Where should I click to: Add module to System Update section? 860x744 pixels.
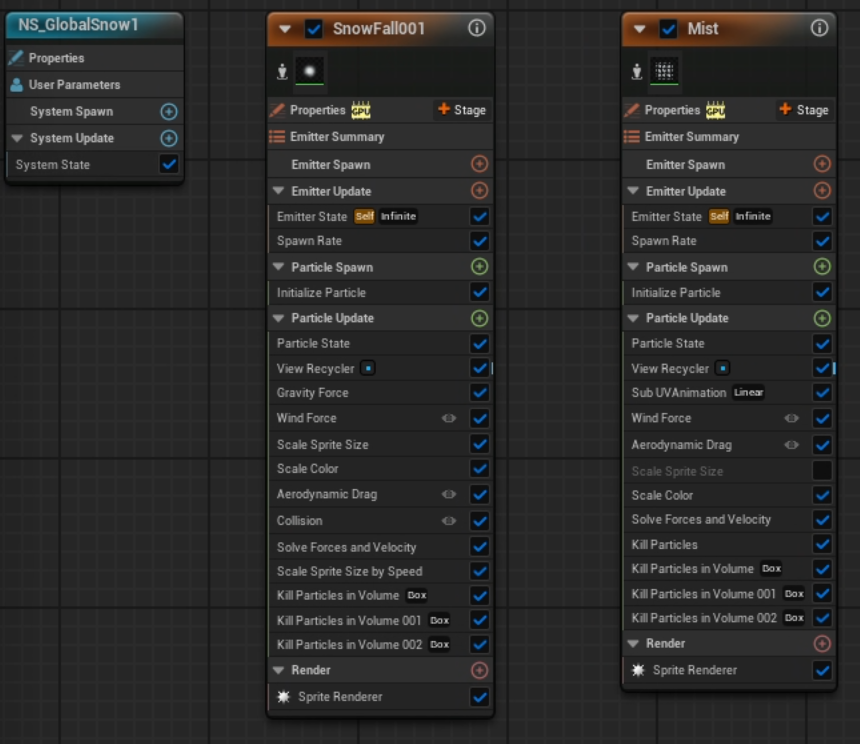click(x=169, y=138)
